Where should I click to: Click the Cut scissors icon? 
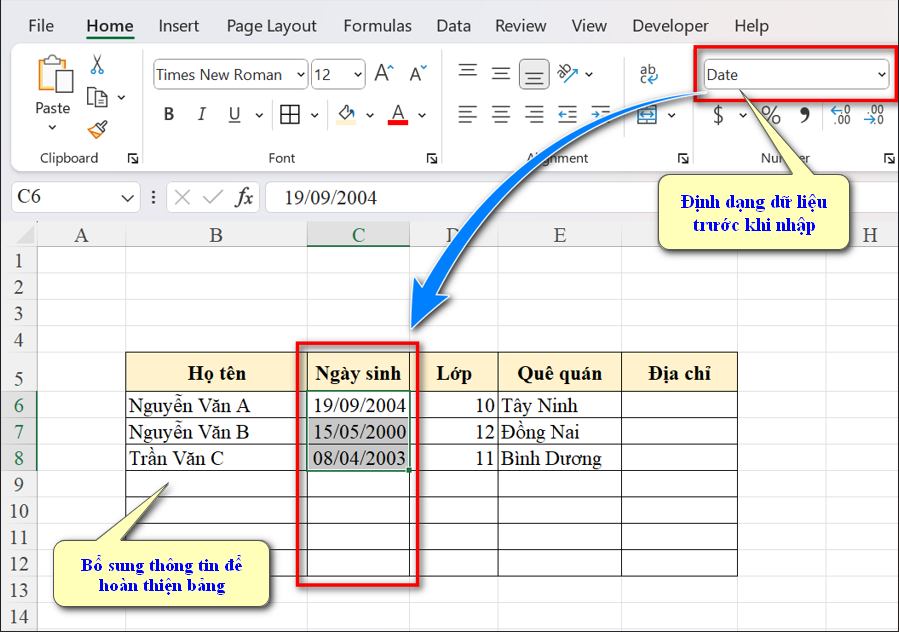tap(97, 65)
